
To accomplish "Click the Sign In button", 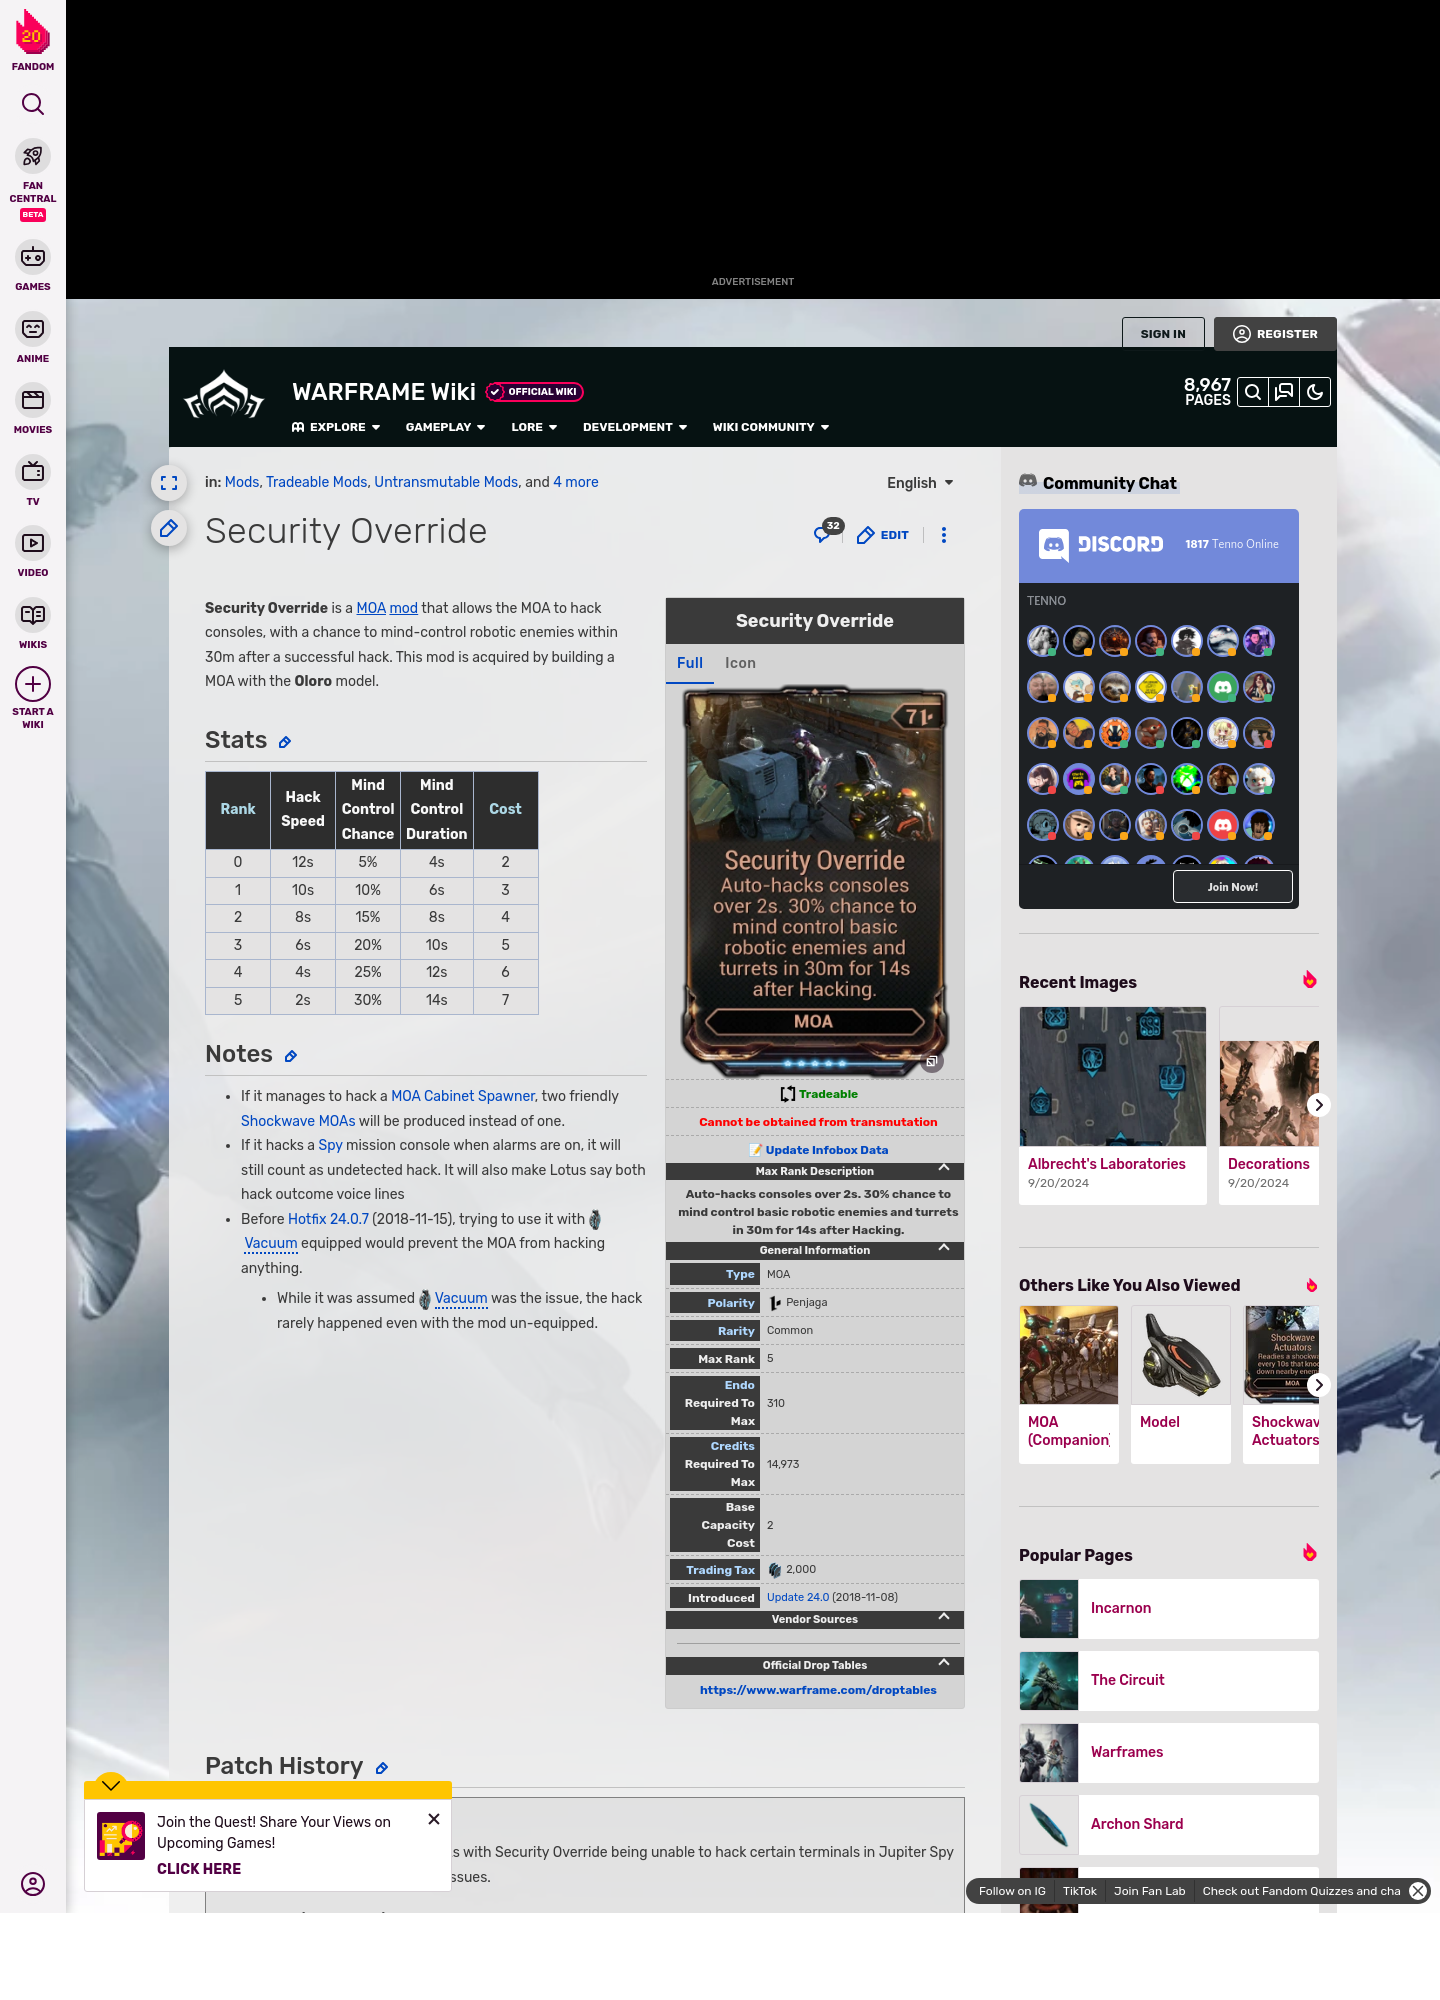I will (x=1163, y=334).
